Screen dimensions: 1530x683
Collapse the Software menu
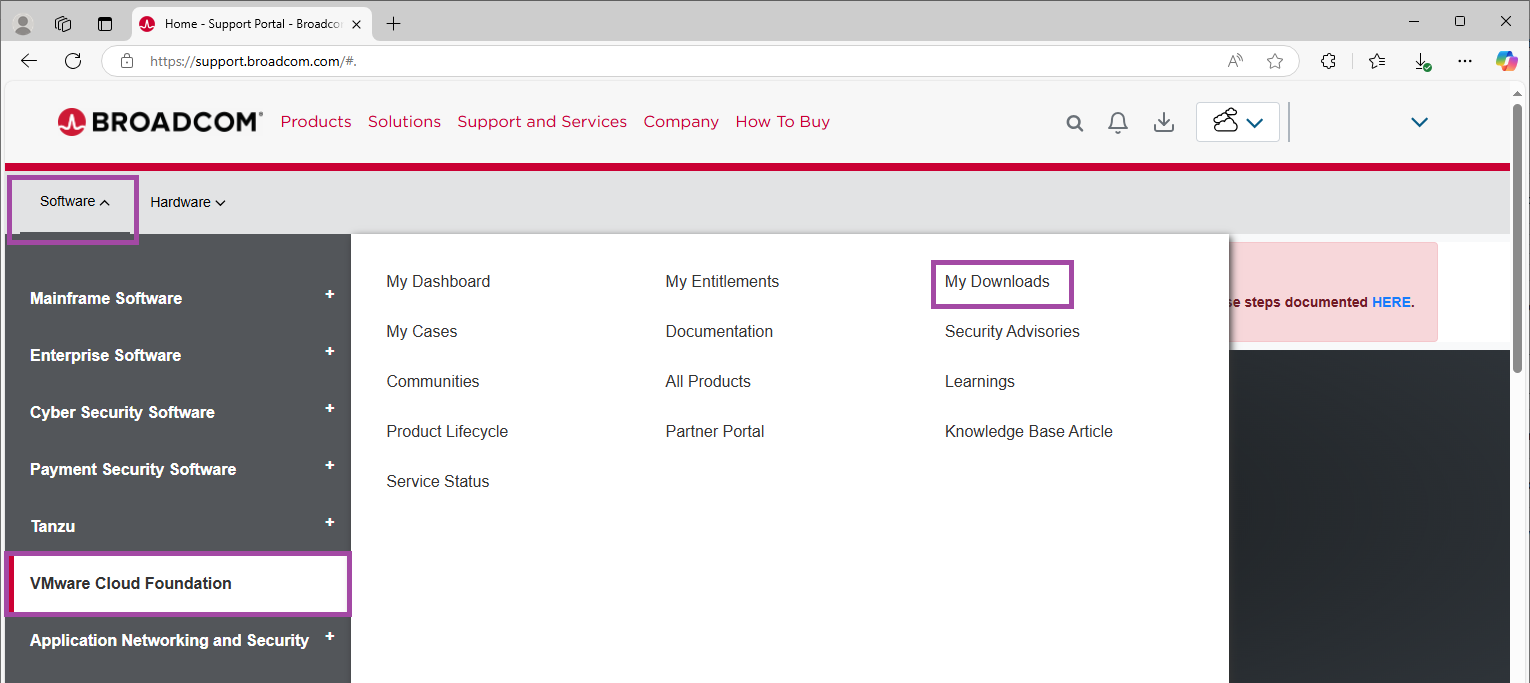[74, 202]
